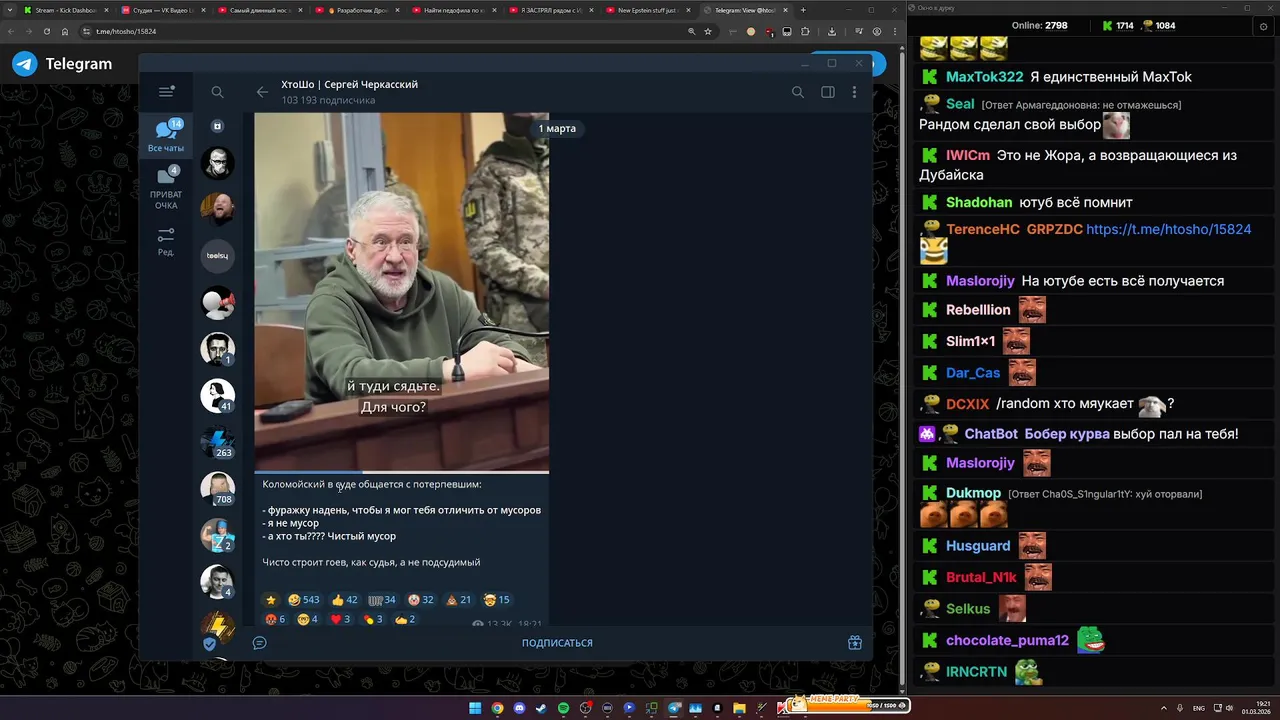This screenshot has height=720, width=1280.
Task: Open the gift icon beside subscribe
Action: coord(855,643)
